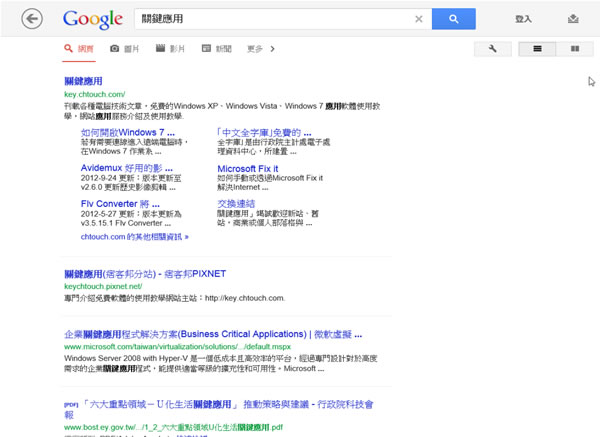Sign in via the 登入 link
The height and width of the screenshot is (437, 600).
click(523, 19)
